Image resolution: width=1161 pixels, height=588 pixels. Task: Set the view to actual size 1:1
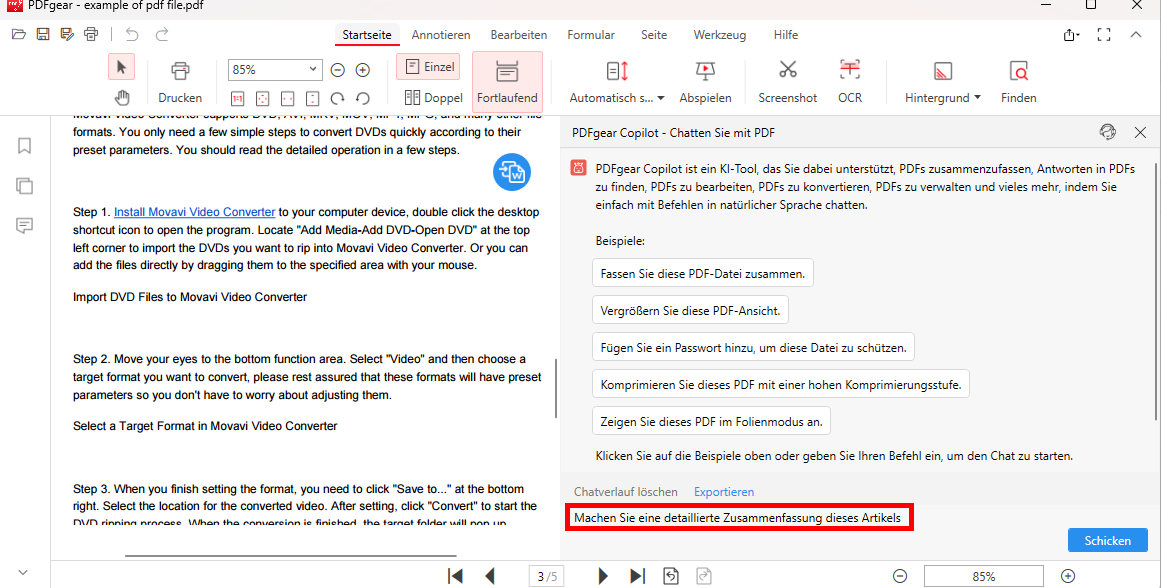[x=238, y=98]
